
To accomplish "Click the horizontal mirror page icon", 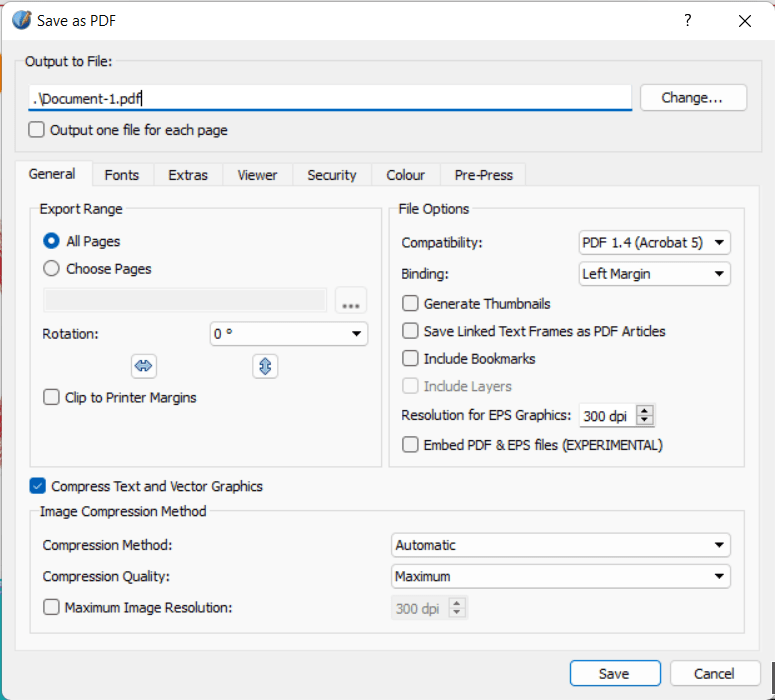I will [144, 366].
